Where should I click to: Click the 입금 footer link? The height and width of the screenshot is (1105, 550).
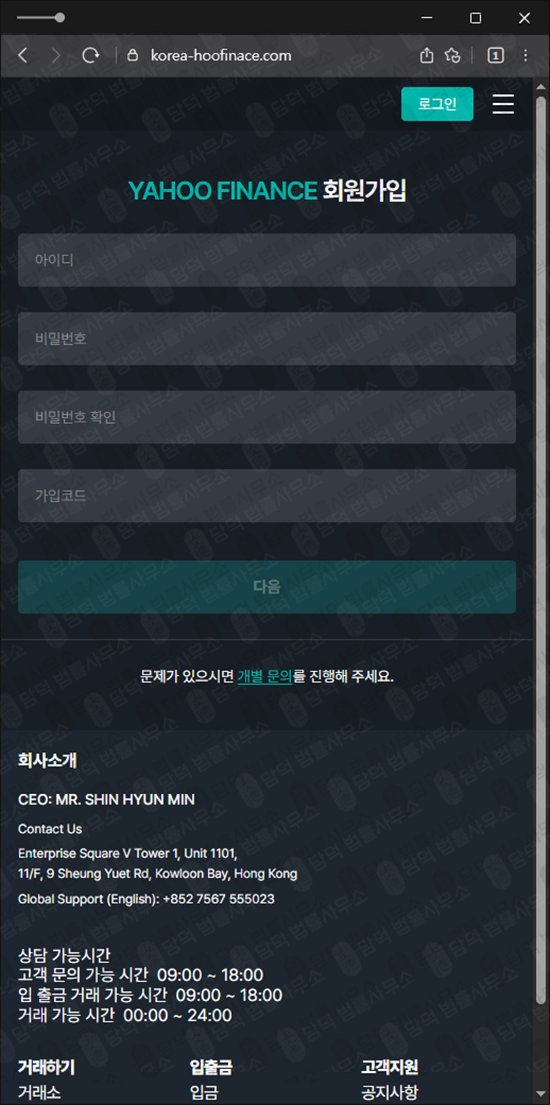tap(204, 1093)
